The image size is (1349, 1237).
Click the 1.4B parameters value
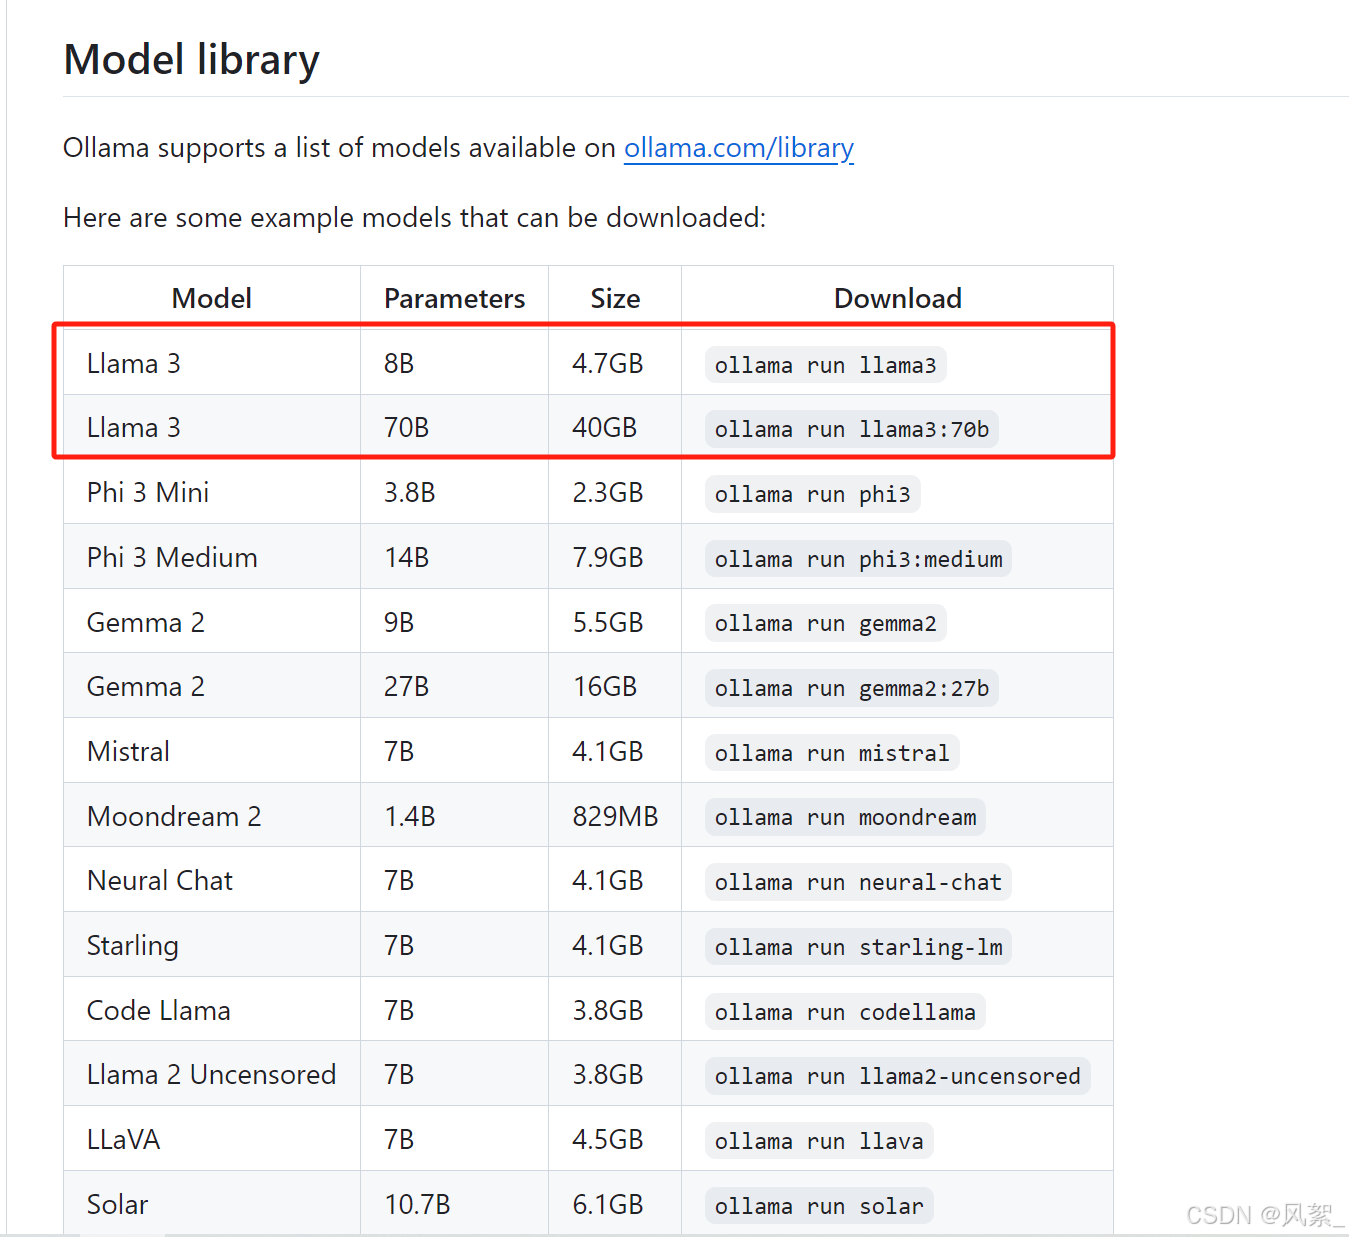click(x=409, y=816)
